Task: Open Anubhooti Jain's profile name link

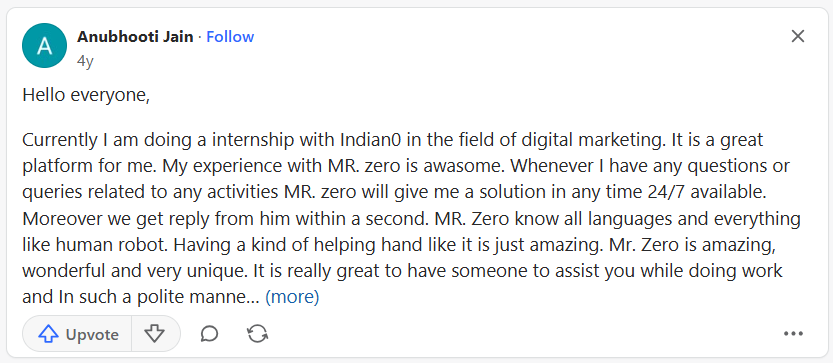Action: 135,37
